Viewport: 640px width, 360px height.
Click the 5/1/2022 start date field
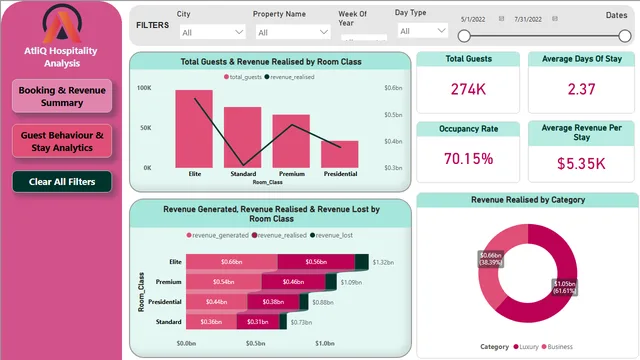473,19
